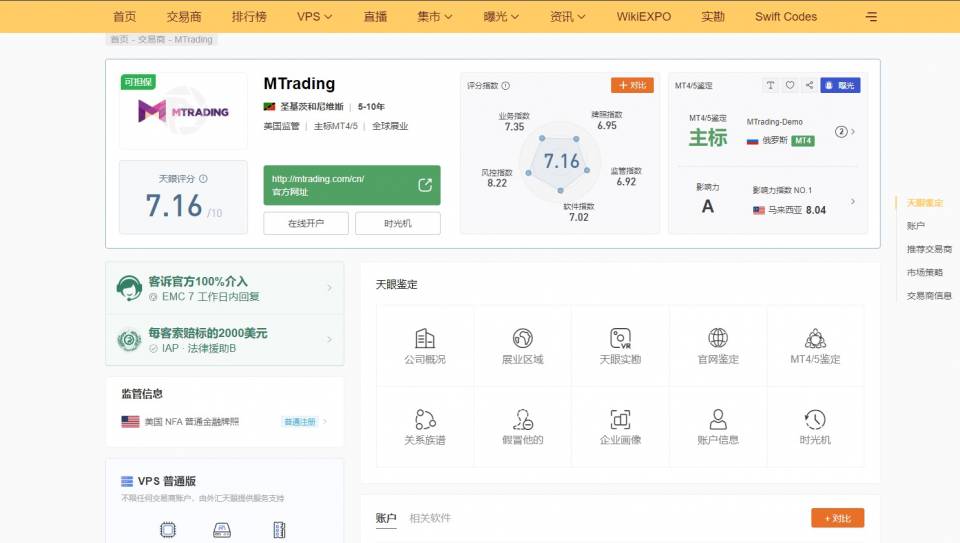The width and height of the screenshot is (960, 543).
Task: Click the orange 对比 button in score panel
Action: 632,85
